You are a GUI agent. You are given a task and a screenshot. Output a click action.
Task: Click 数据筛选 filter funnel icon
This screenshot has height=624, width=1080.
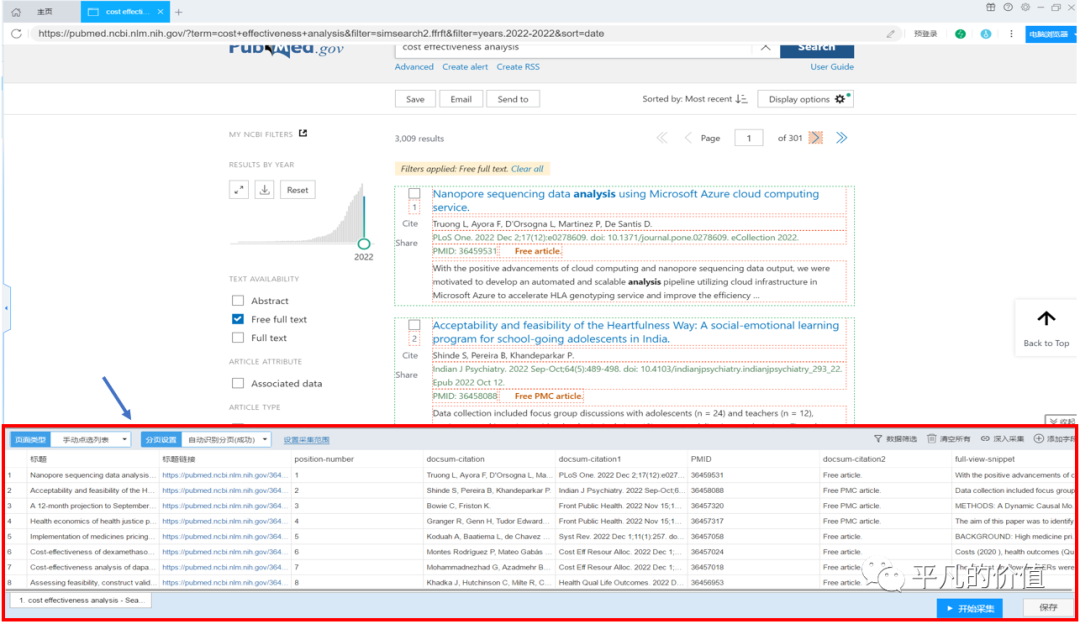(x=878, y=439)
